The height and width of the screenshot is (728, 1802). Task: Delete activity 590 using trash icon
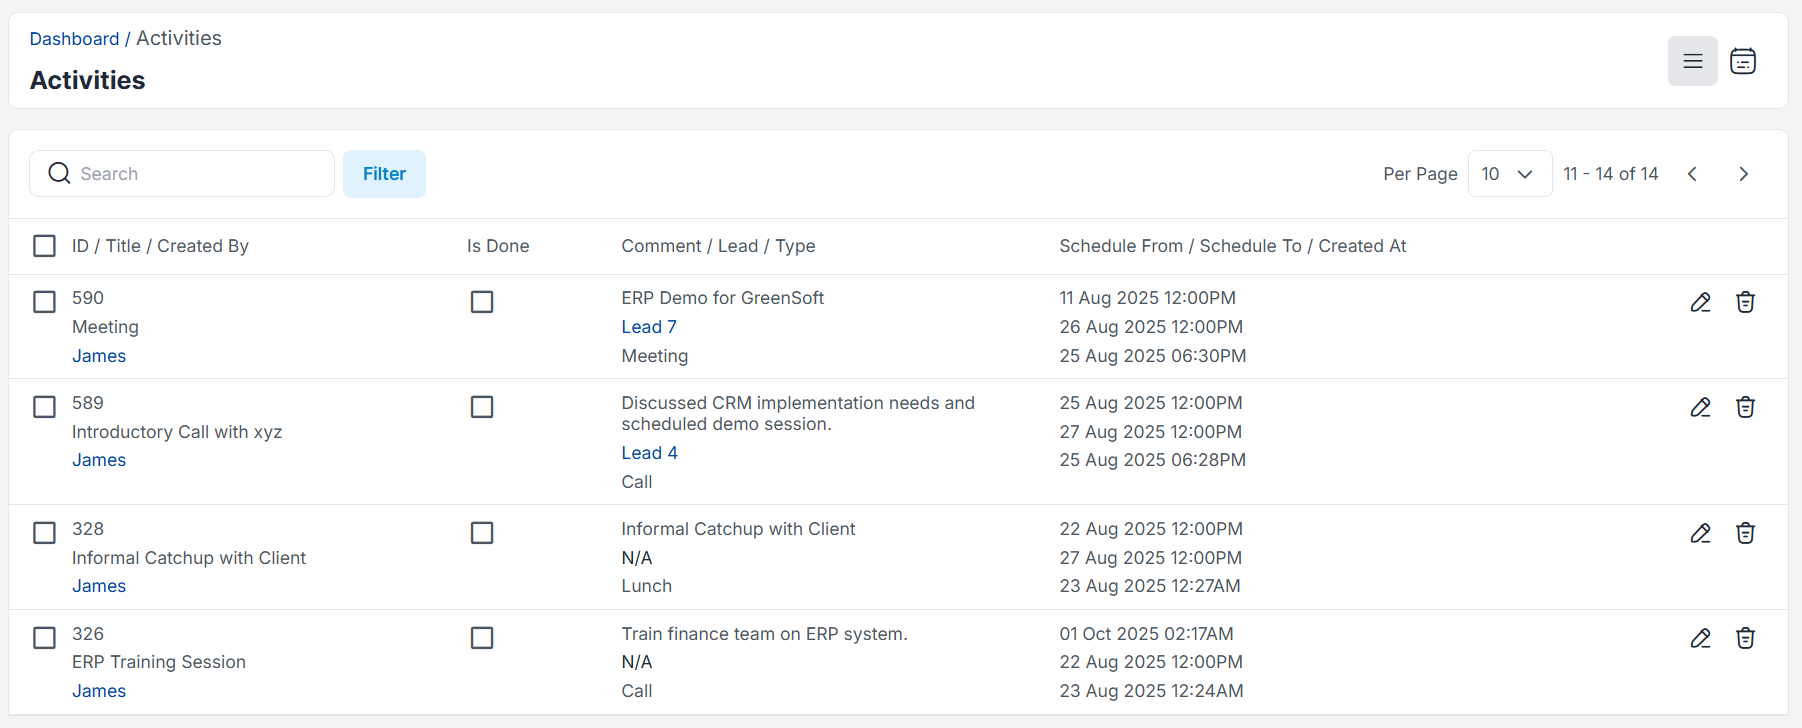(x=1745, y=302)
